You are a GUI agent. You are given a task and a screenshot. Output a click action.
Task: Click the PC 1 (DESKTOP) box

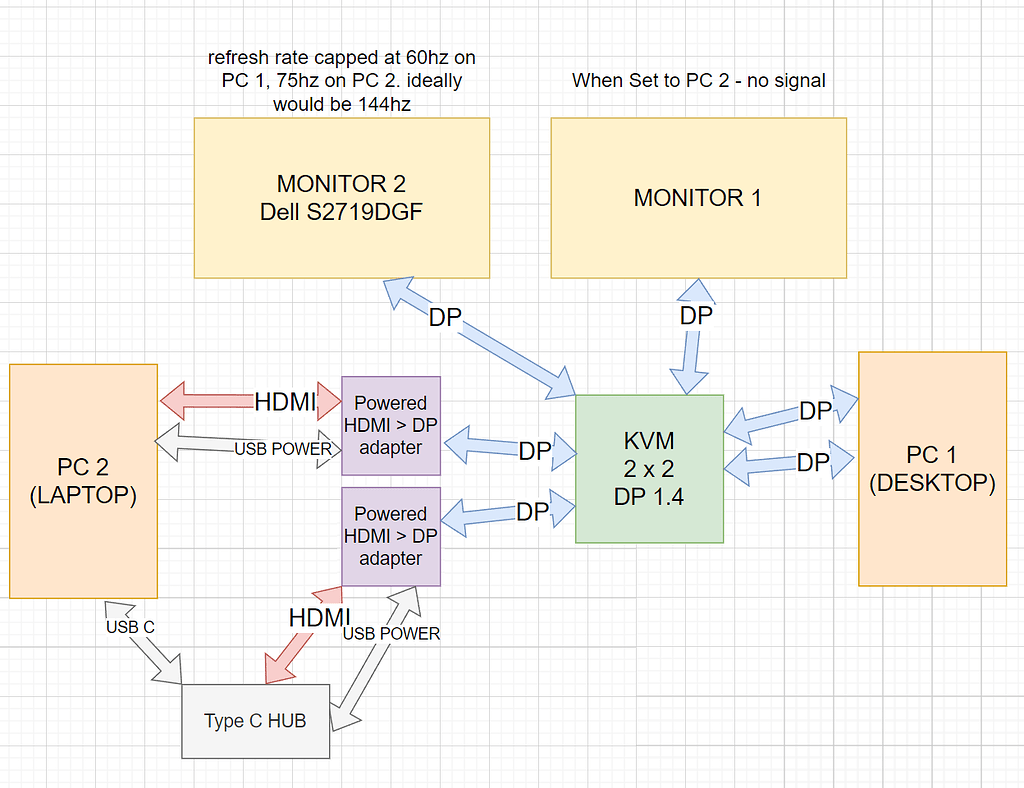coord(931,468)
